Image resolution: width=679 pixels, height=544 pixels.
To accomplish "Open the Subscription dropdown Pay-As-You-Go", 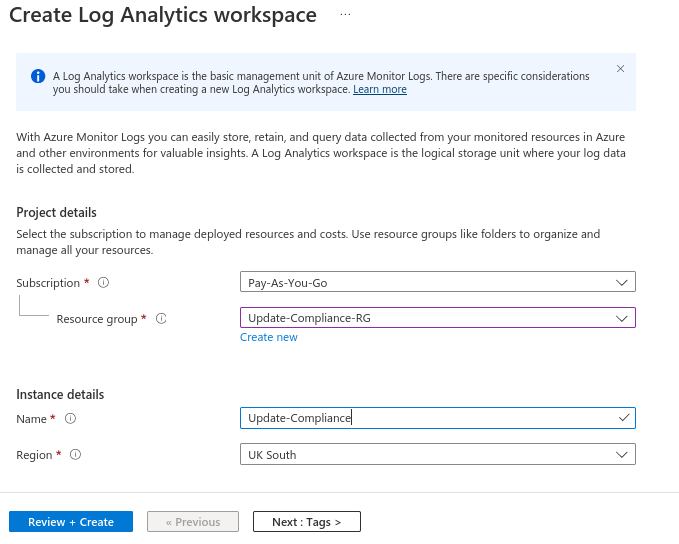I will pyautogui.click(x=438, y=282).
